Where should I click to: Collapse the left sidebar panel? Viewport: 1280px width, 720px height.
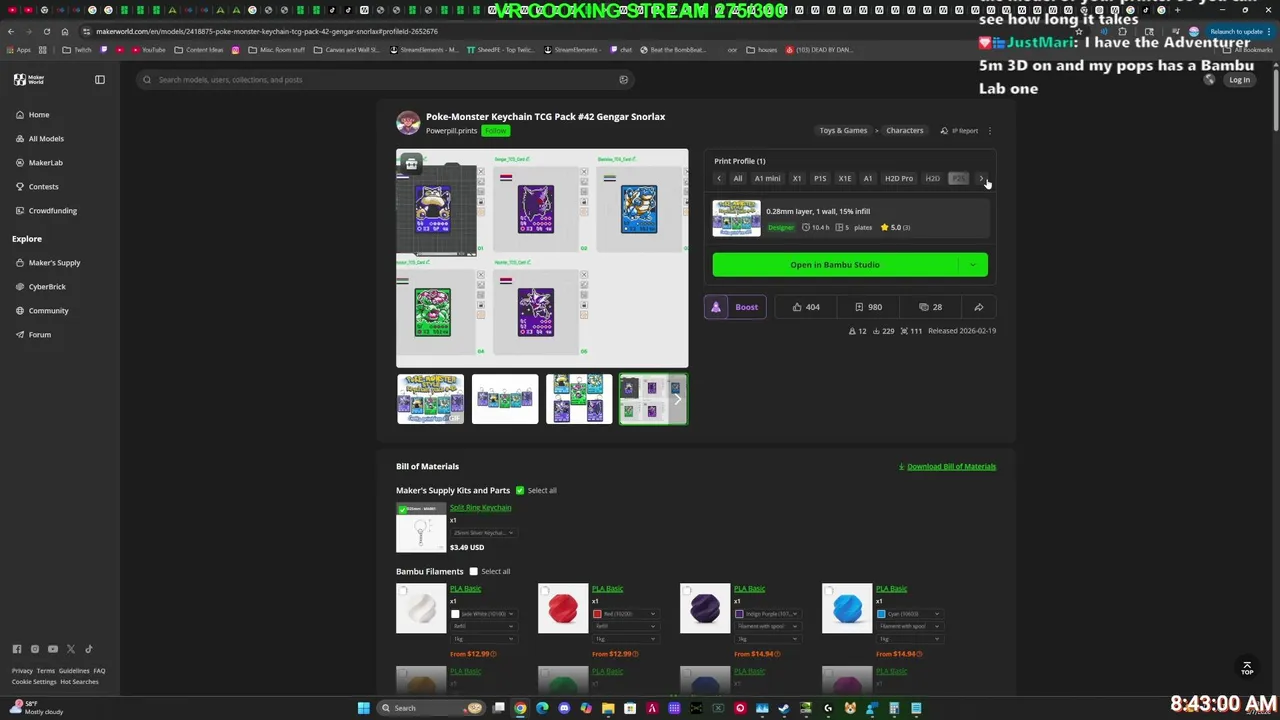[100, 79]
